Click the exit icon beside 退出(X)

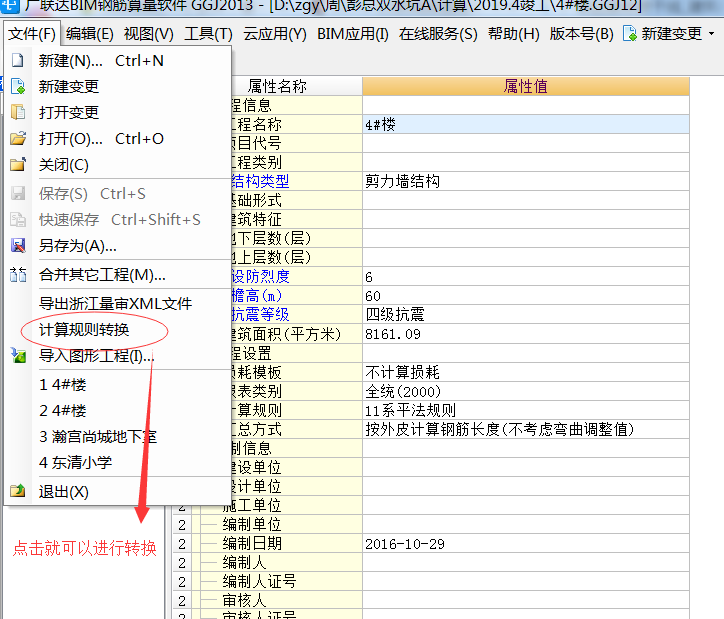18,491
